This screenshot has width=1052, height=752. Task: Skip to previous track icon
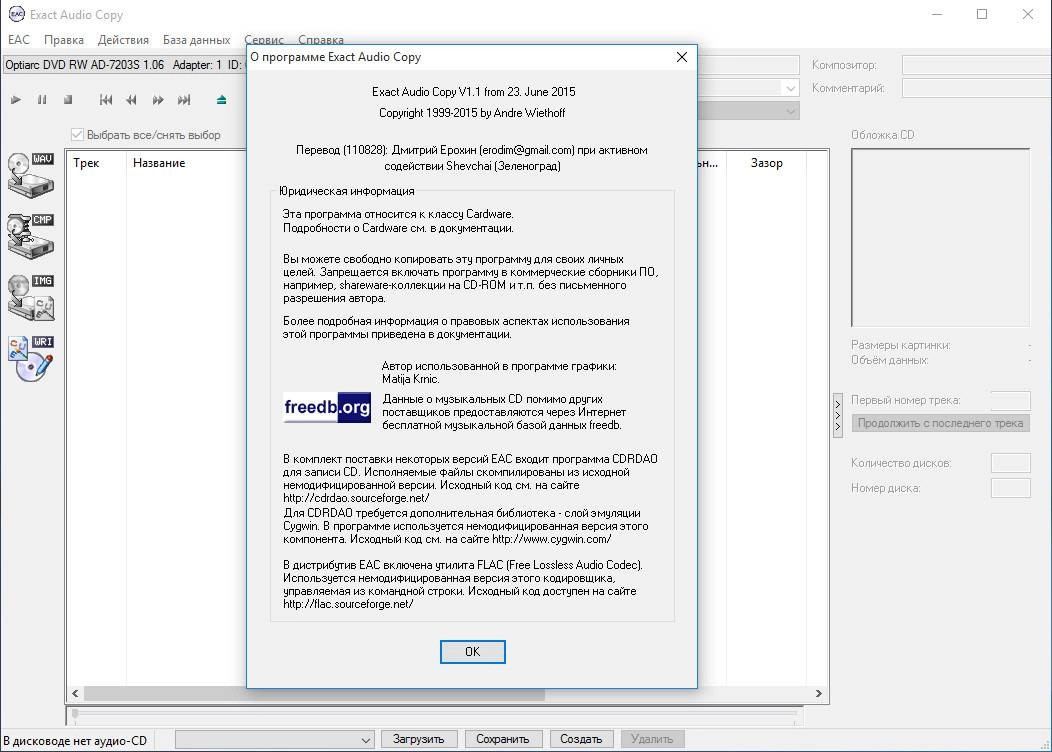[x=105, y=100]
